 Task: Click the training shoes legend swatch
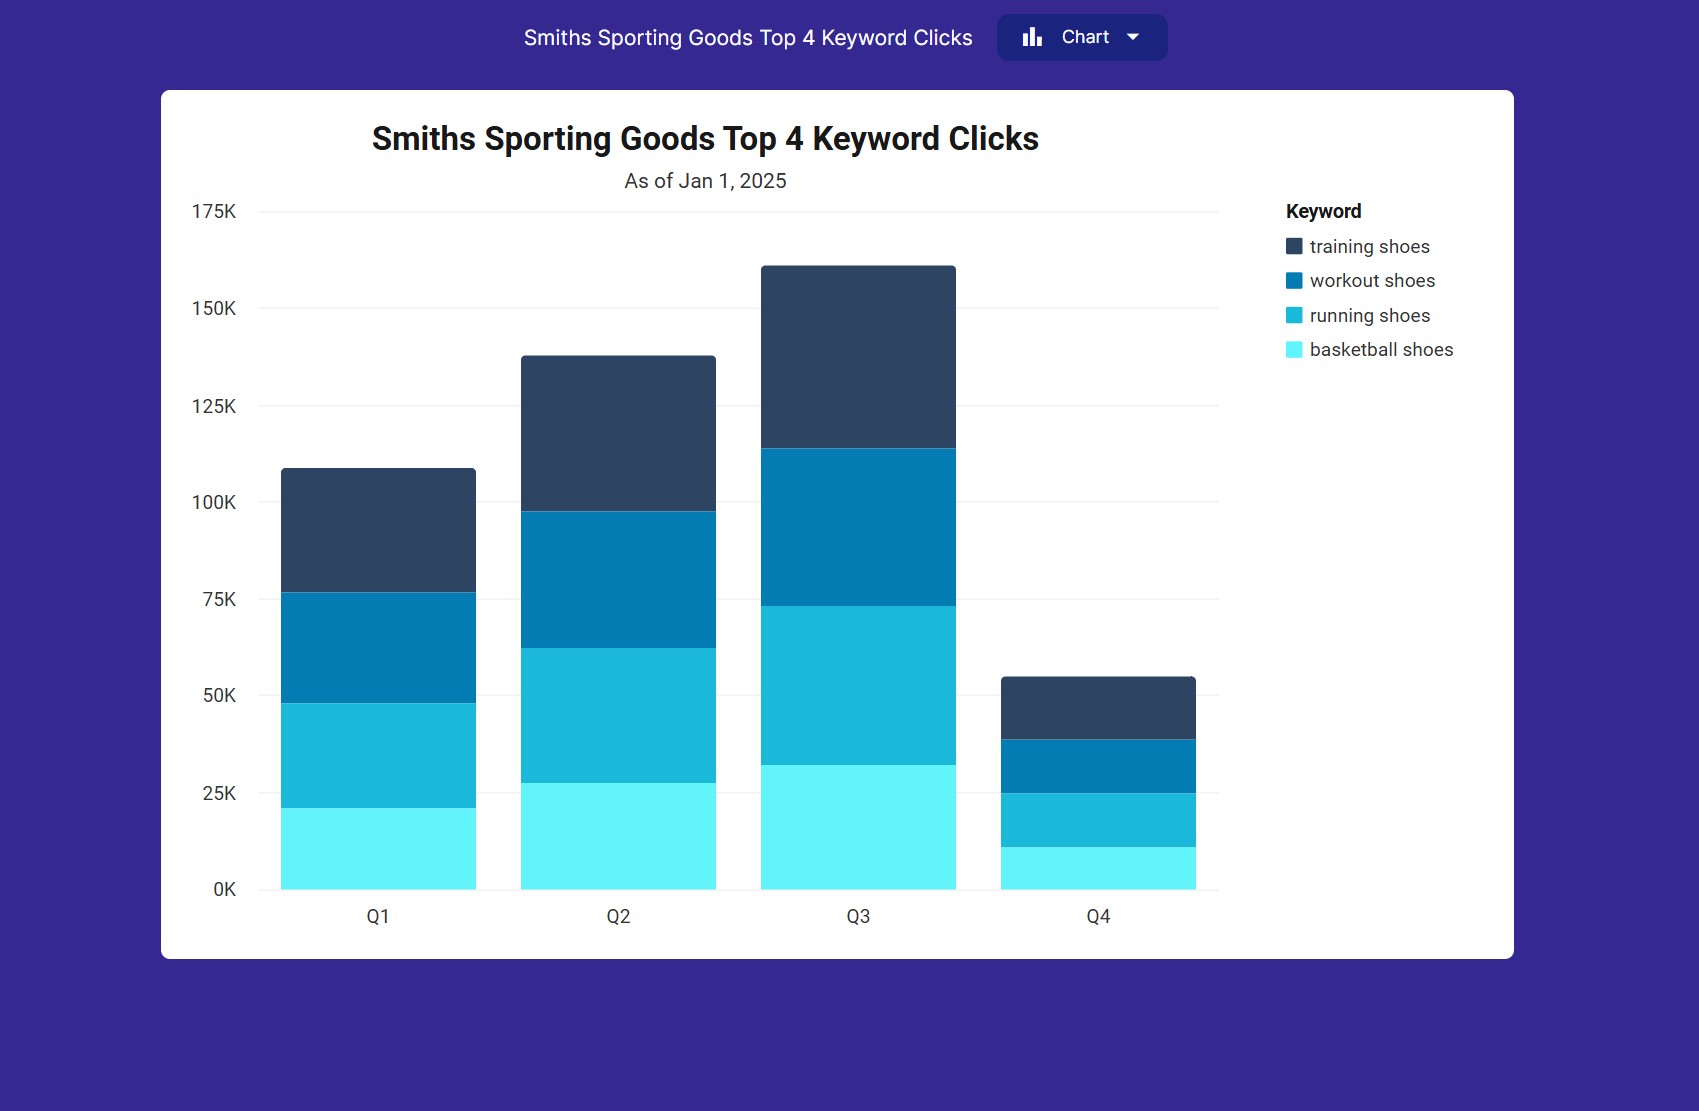1294,246
